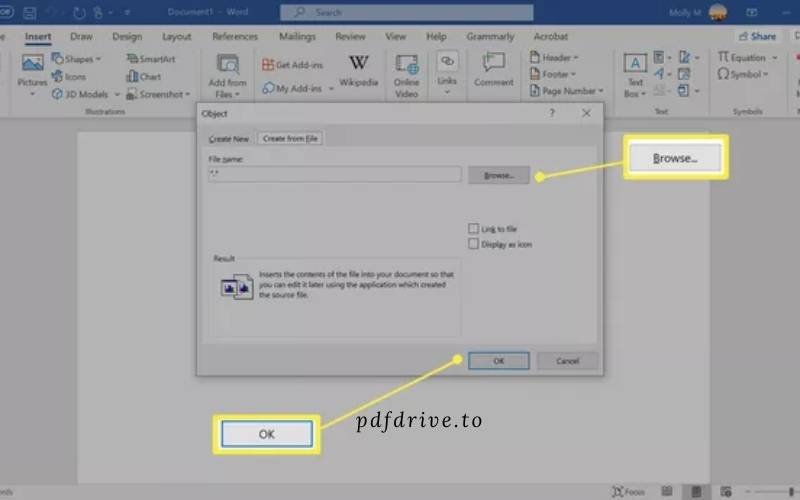Image resolution: width=800 pixels, height=500 pixels.
Task: Click the File name input field
Action: (x=335, y=174)
